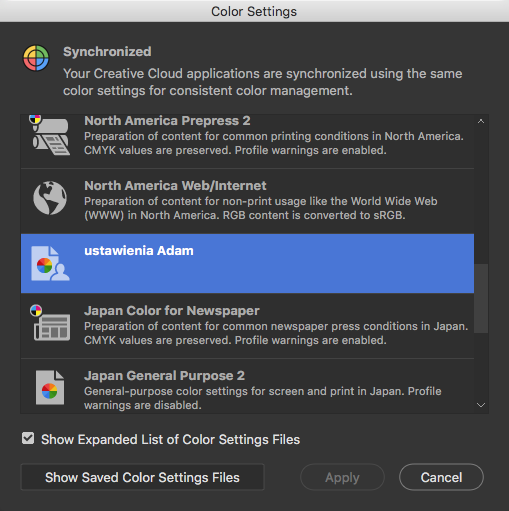Select the Japan newspaper icon
Viewport: 509px width, 511px height.
point(50,323)
